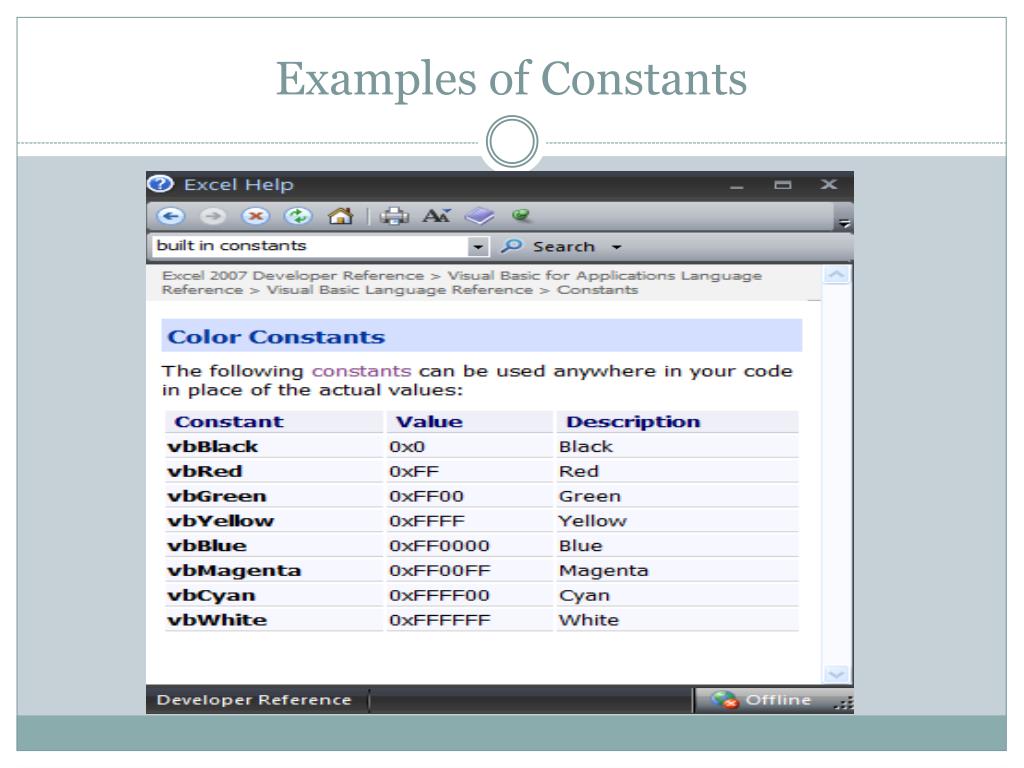Click the value 0xFF00FF
This screenshot has height=768, width=1024.
click(x=440, y=571)
